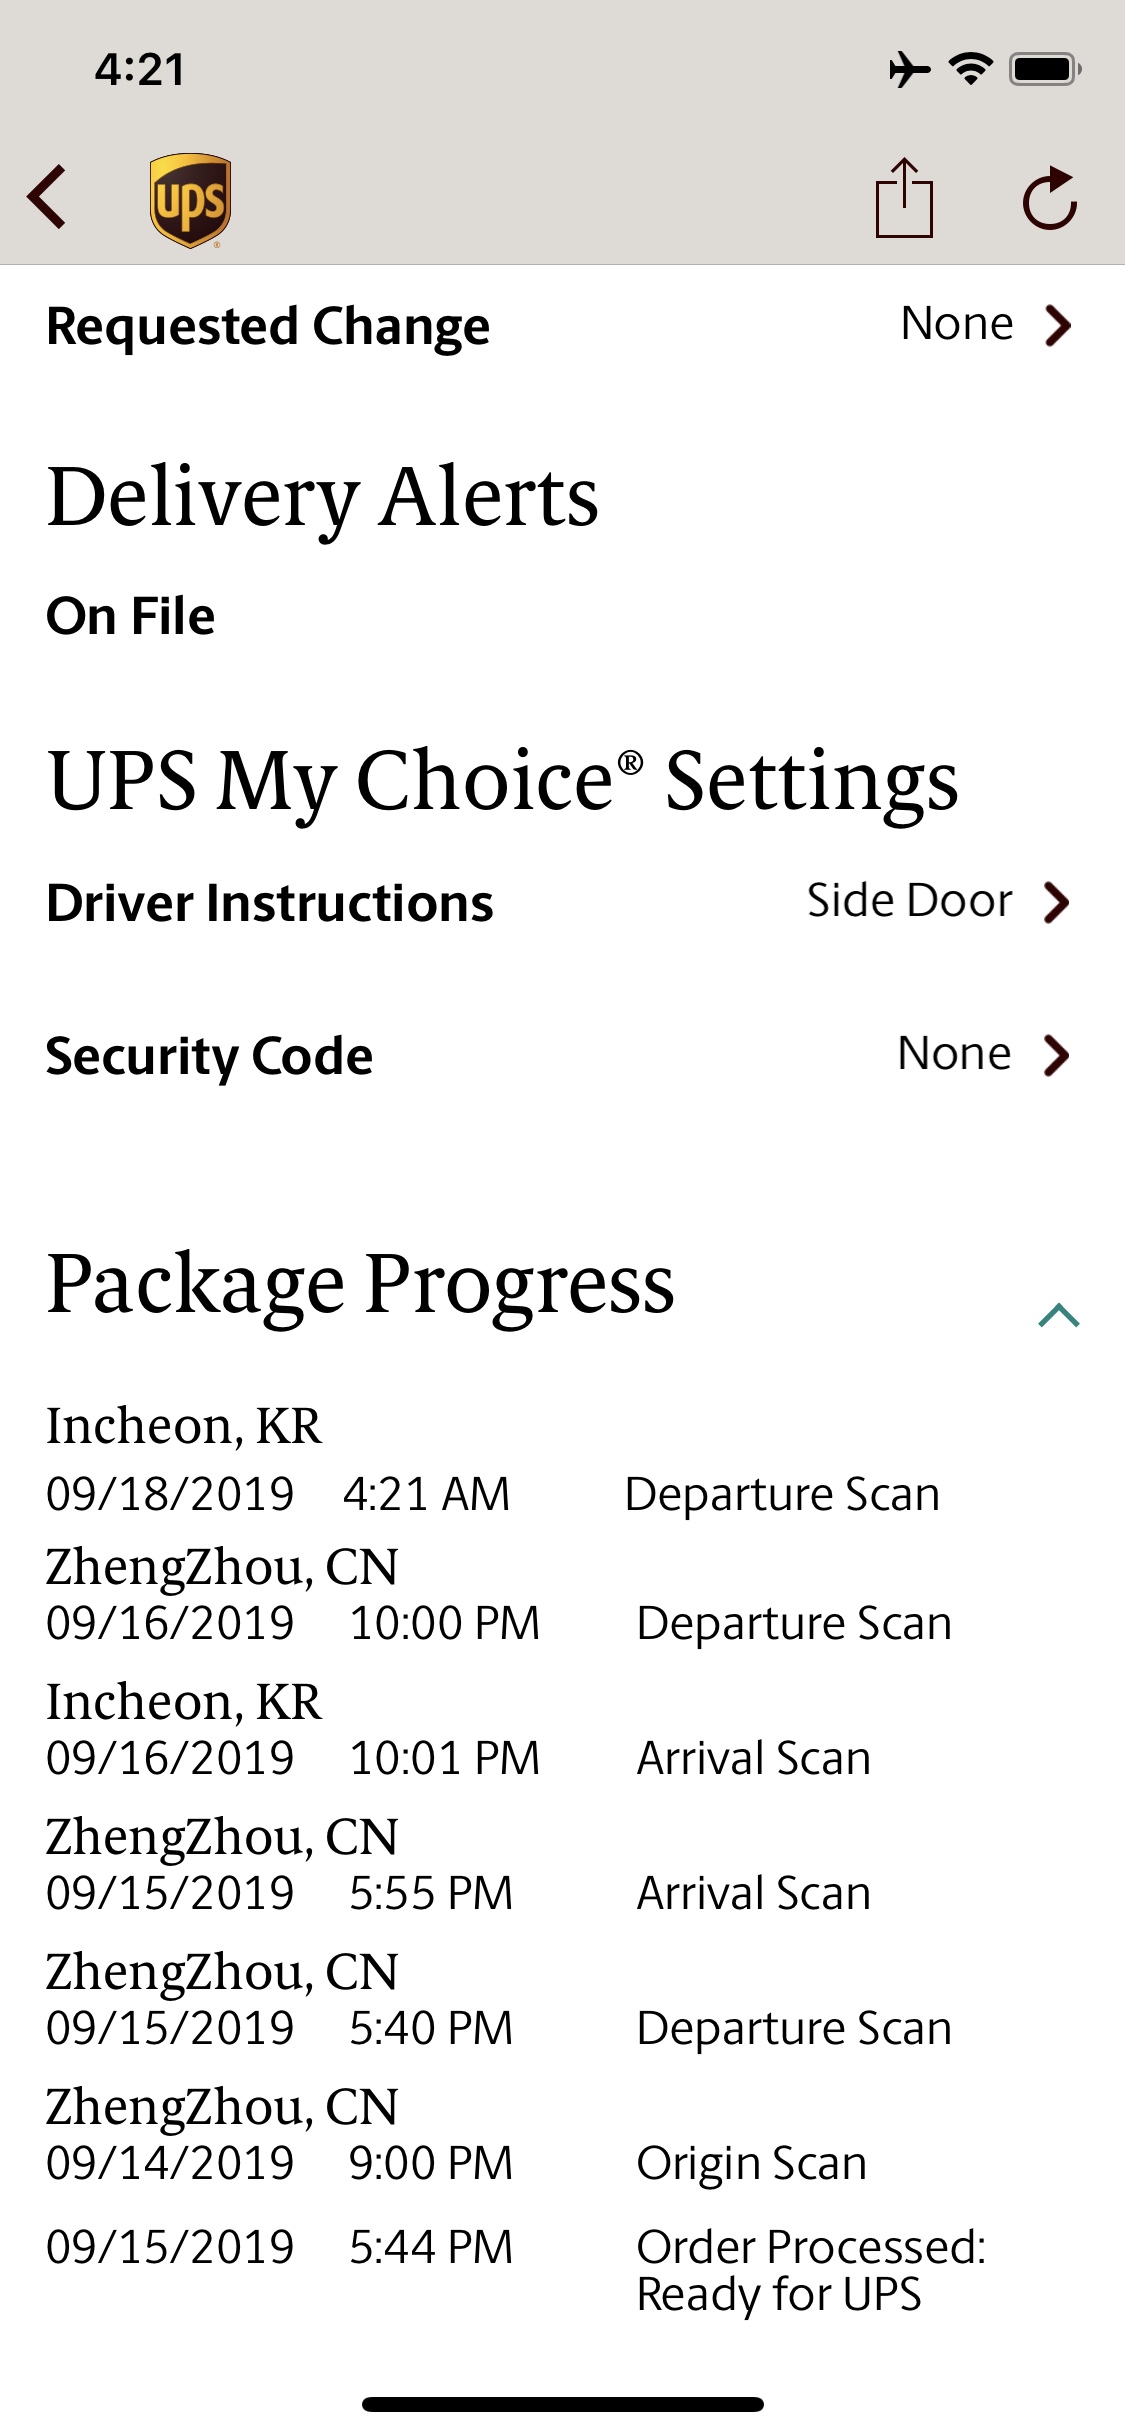Tap Order Processed: Ready for UPS entry
1125x2436 pixels.
click(x=810, y=2270)
